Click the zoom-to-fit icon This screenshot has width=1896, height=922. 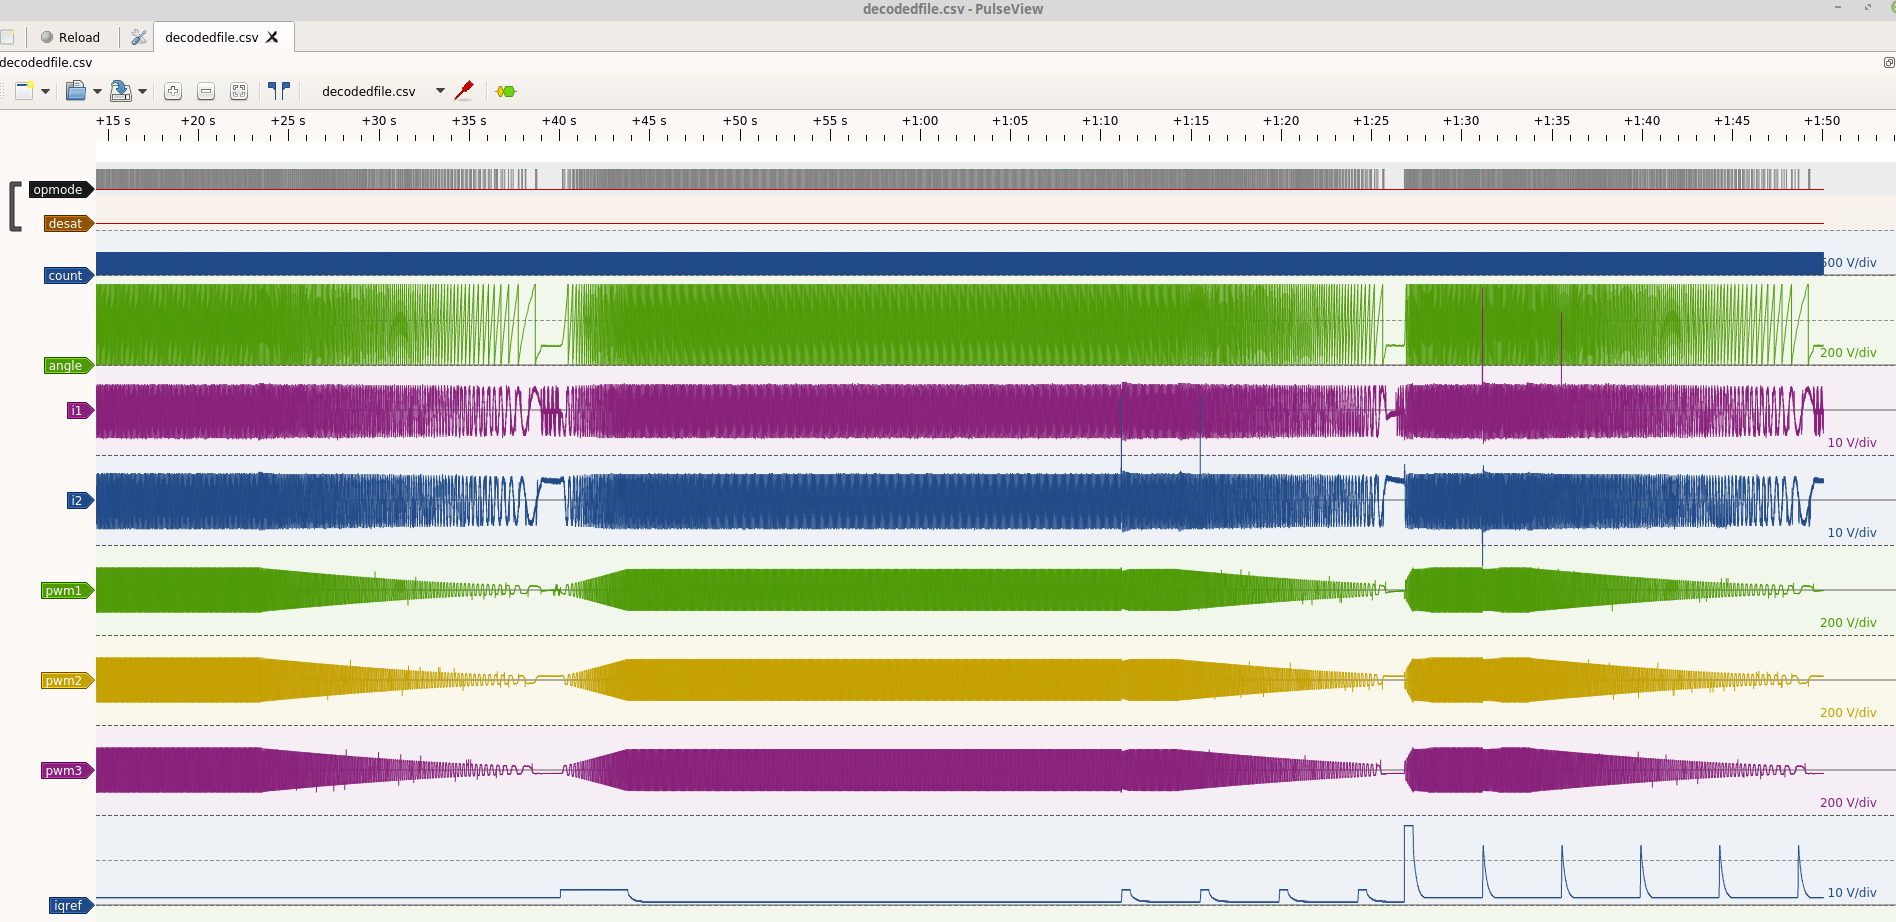tap(239, 91)
